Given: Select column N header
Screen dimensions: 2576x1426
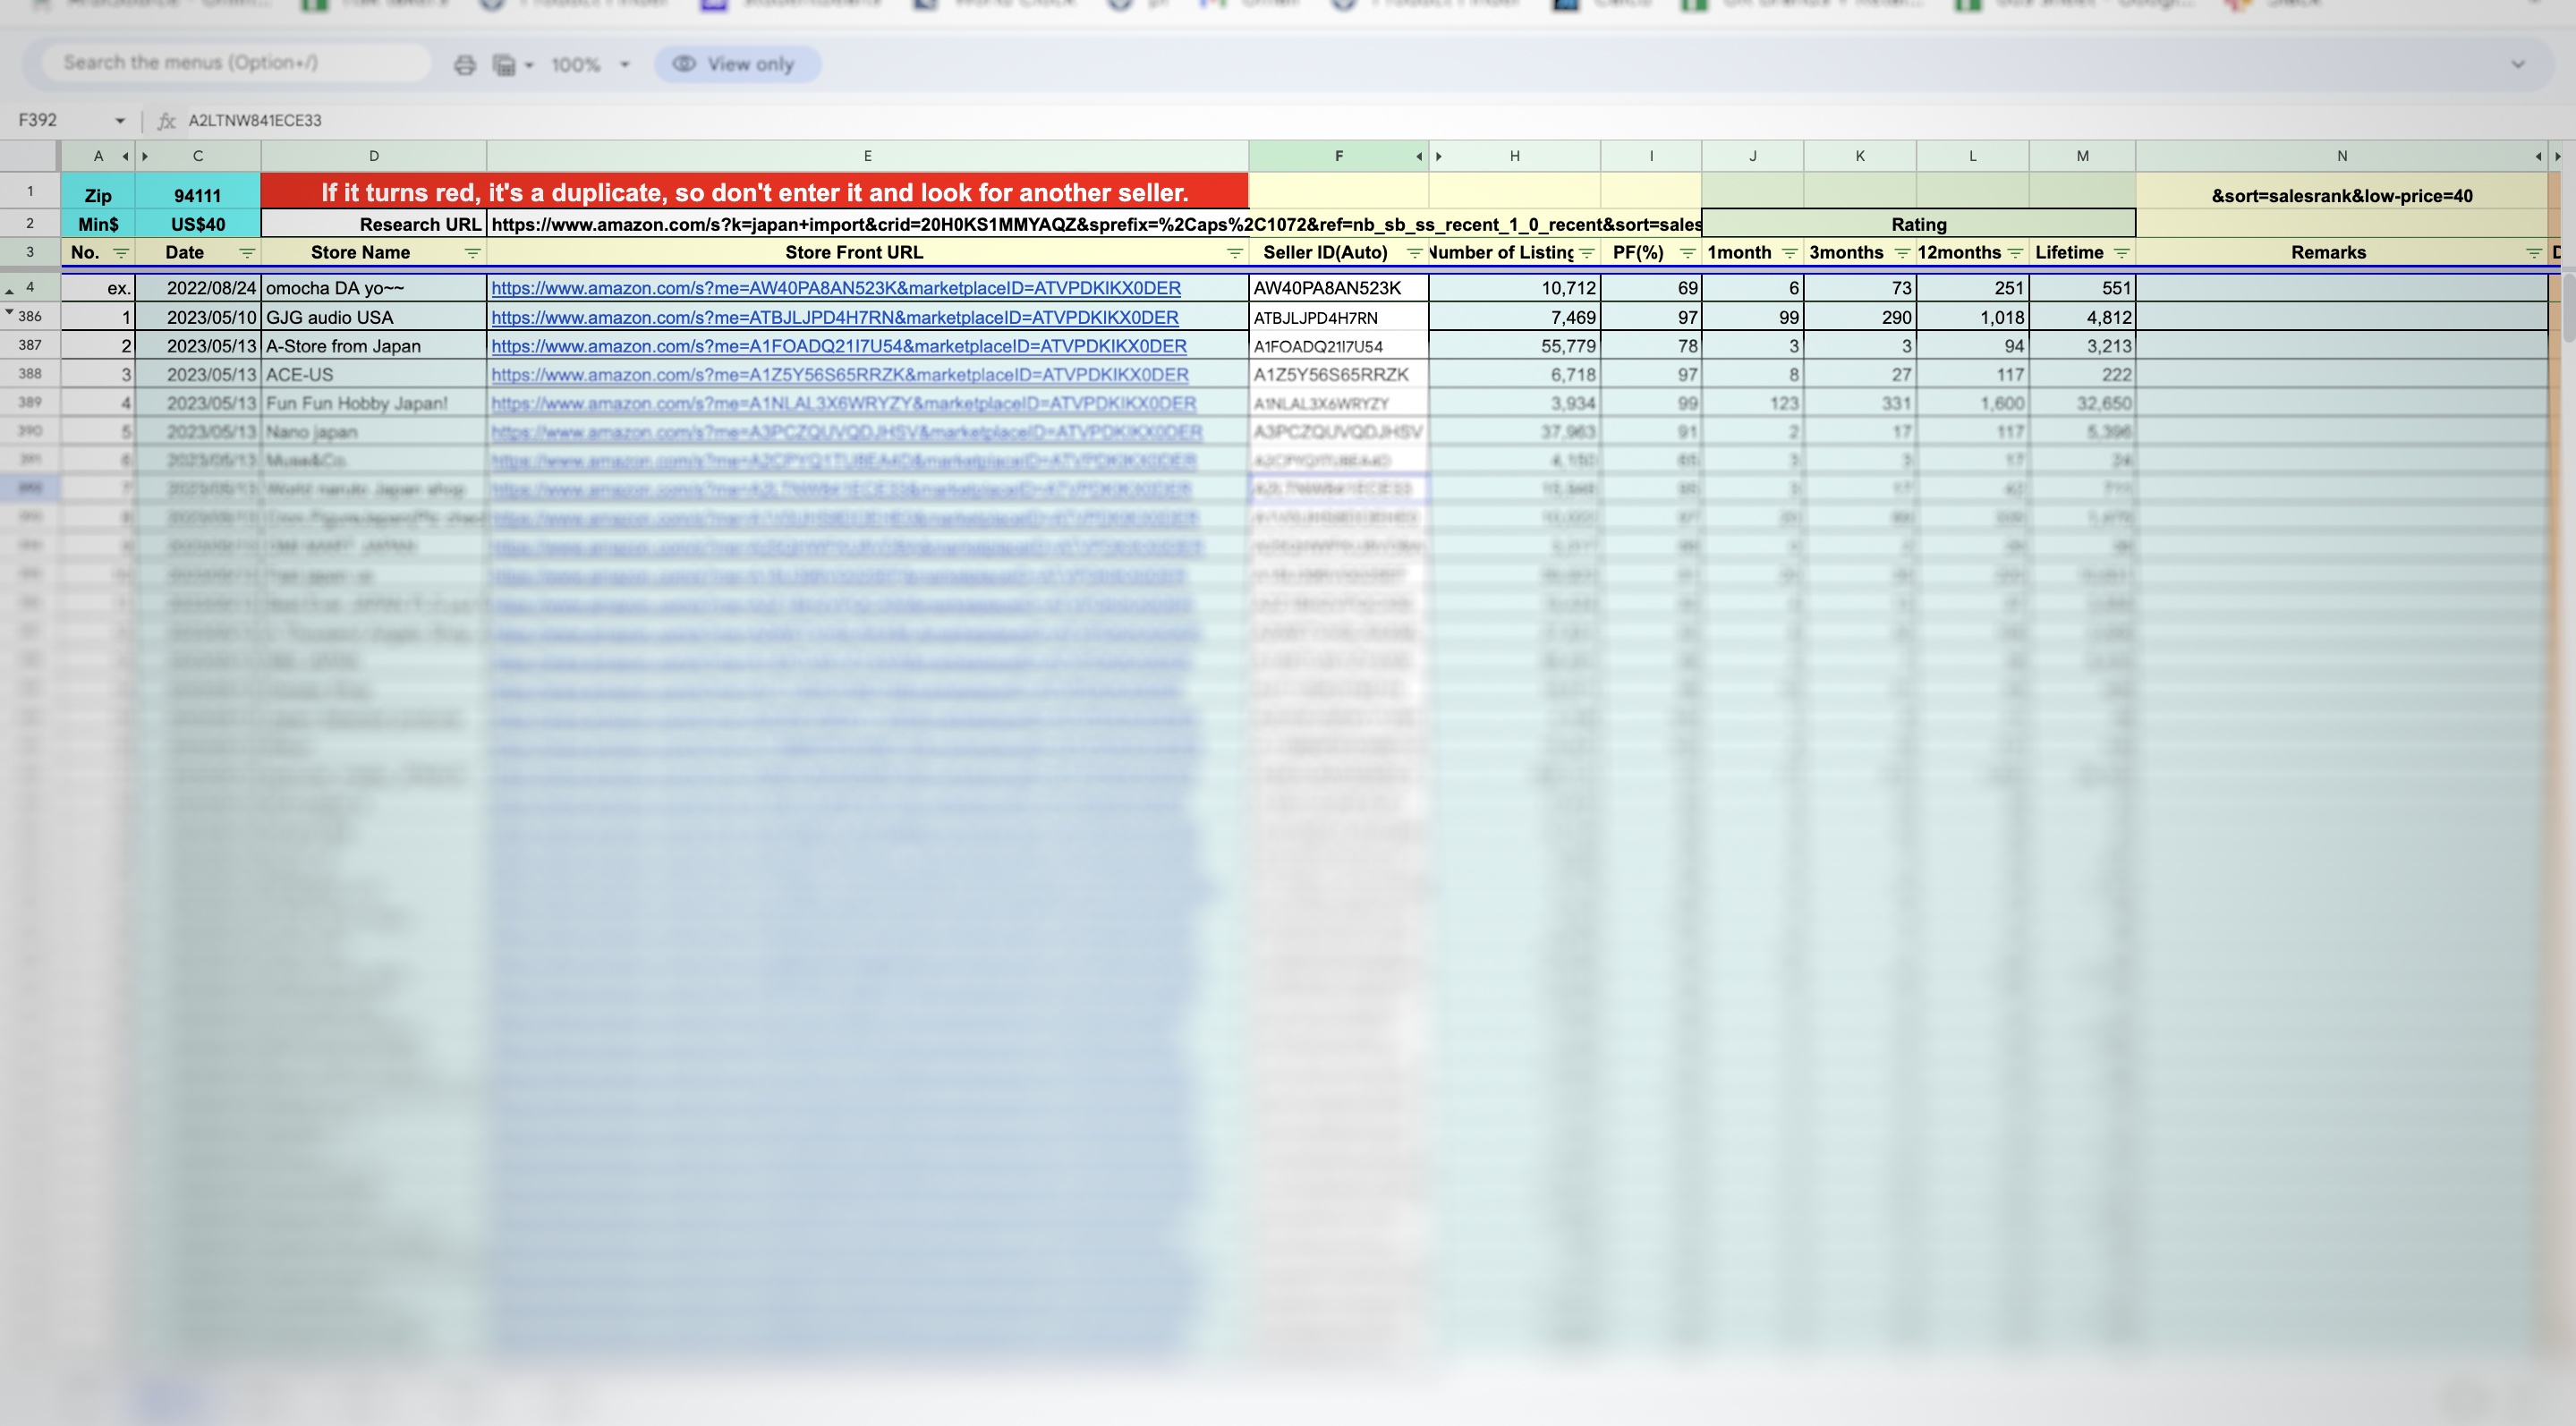Looking at the screenshot, I should click(x=2340, y=156).
